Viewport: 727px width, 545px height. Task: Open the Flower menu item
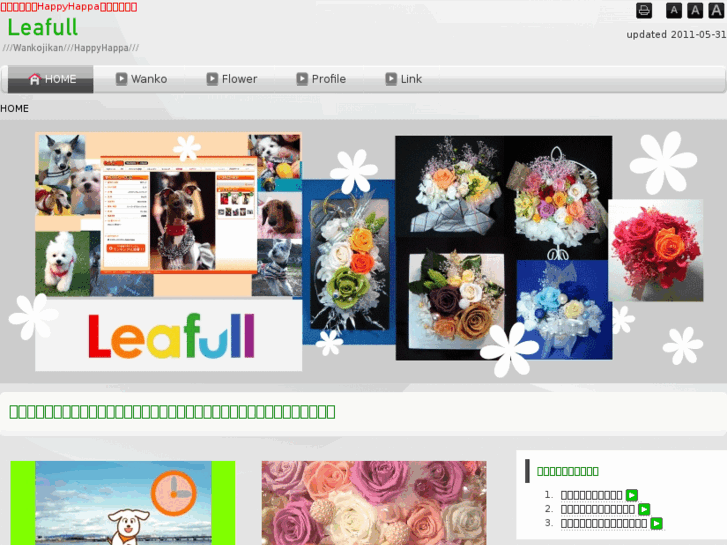tap(232, 79)
